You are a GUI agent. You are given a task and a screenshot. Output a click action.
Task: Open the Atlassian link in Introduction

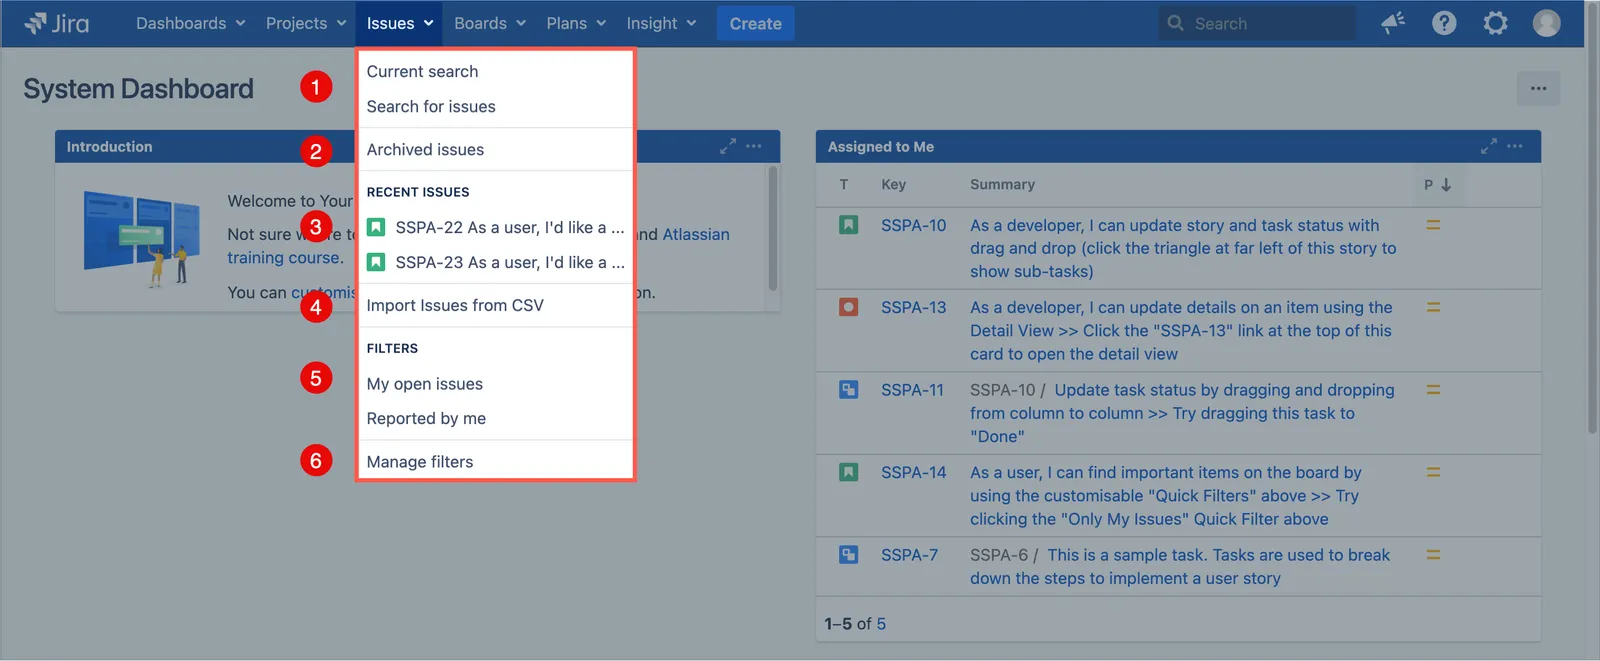pyautogui.click(x=696, y=234)
